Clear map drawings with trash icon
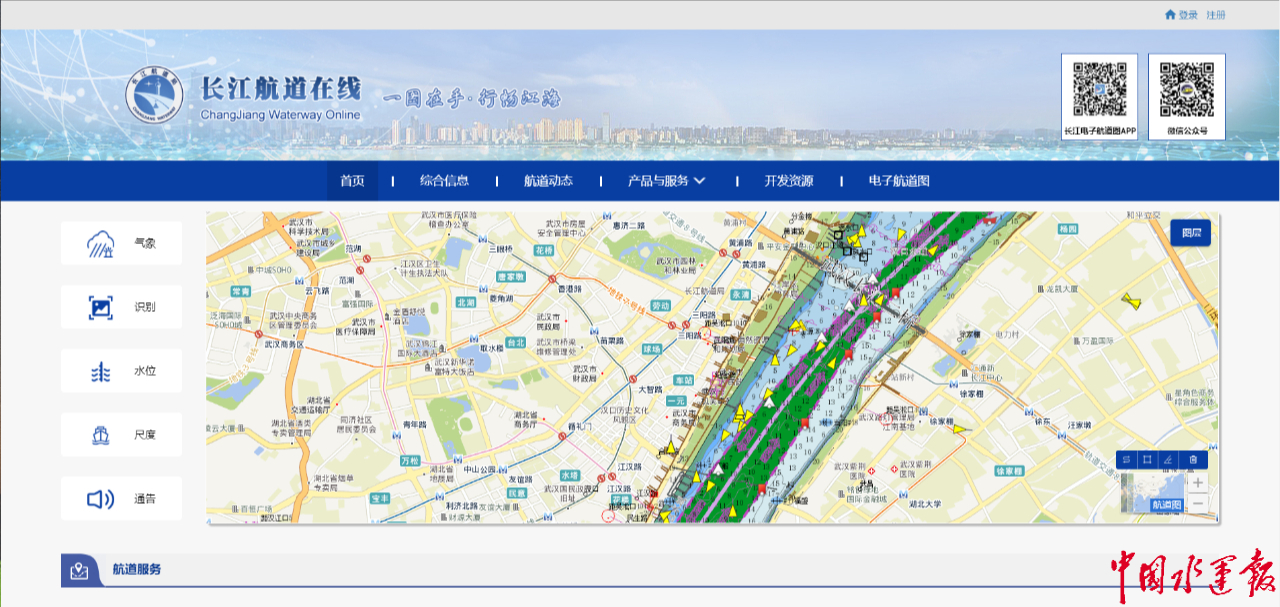Screen dimensions: 1280x607 pyautogui.click(x=1193, y=460)
